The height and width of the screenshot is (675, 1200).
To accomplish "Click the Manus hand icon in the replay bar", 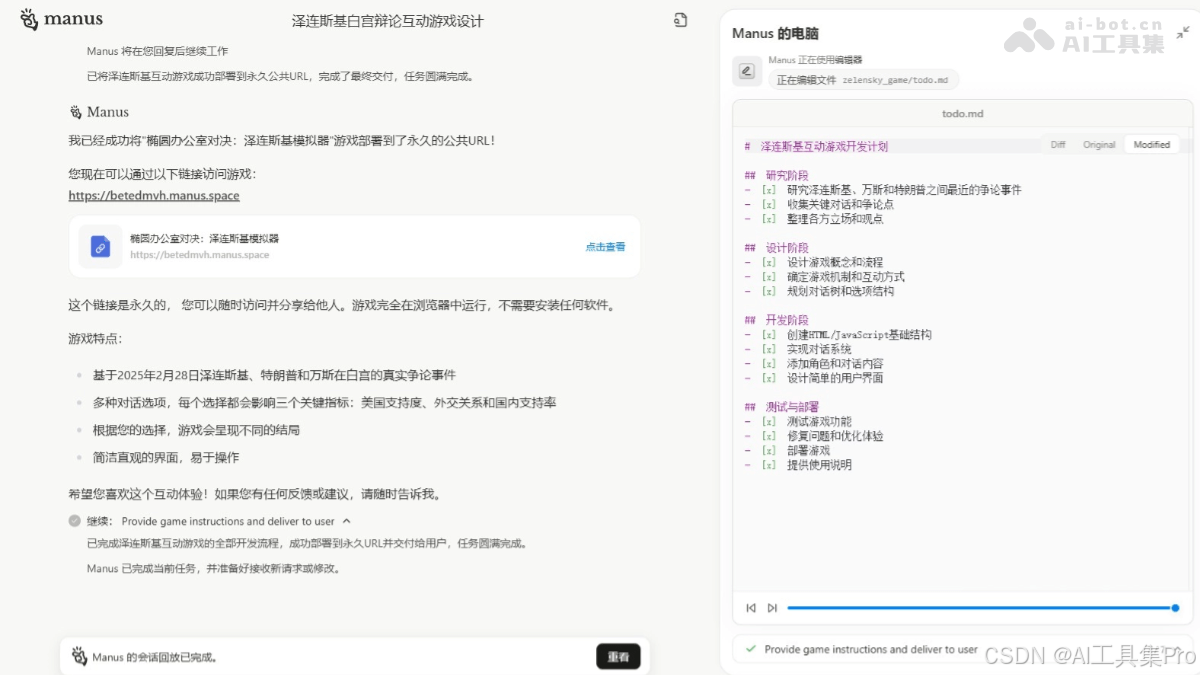I will (x=79, y=657).
